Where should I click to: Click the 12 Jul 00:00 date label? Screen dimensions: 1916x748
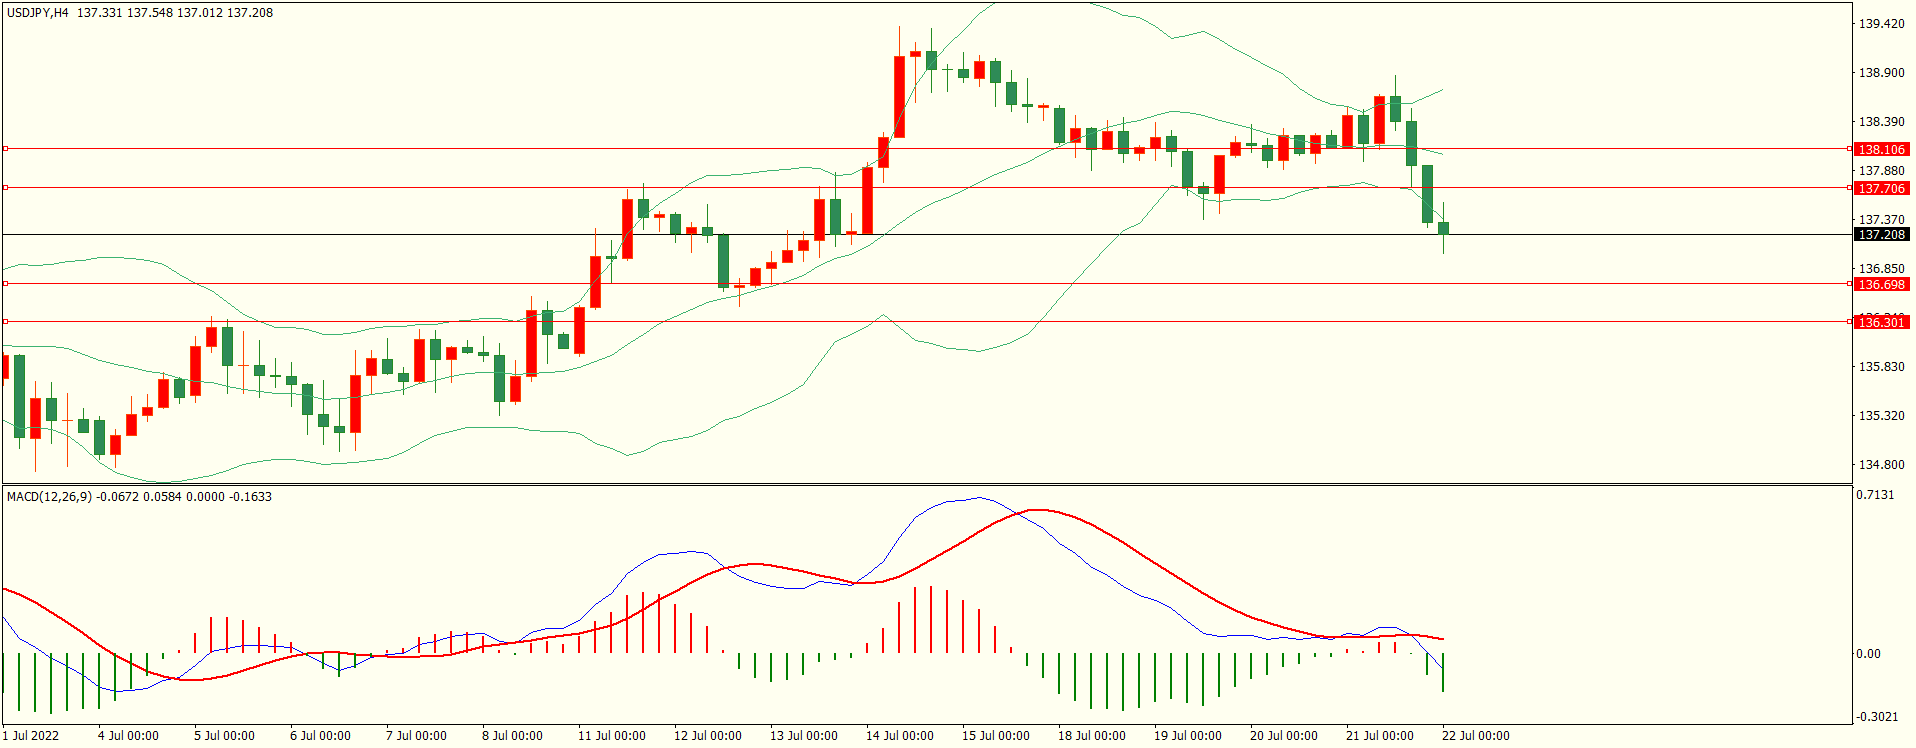pyautogui.click(x=708, y=736)
